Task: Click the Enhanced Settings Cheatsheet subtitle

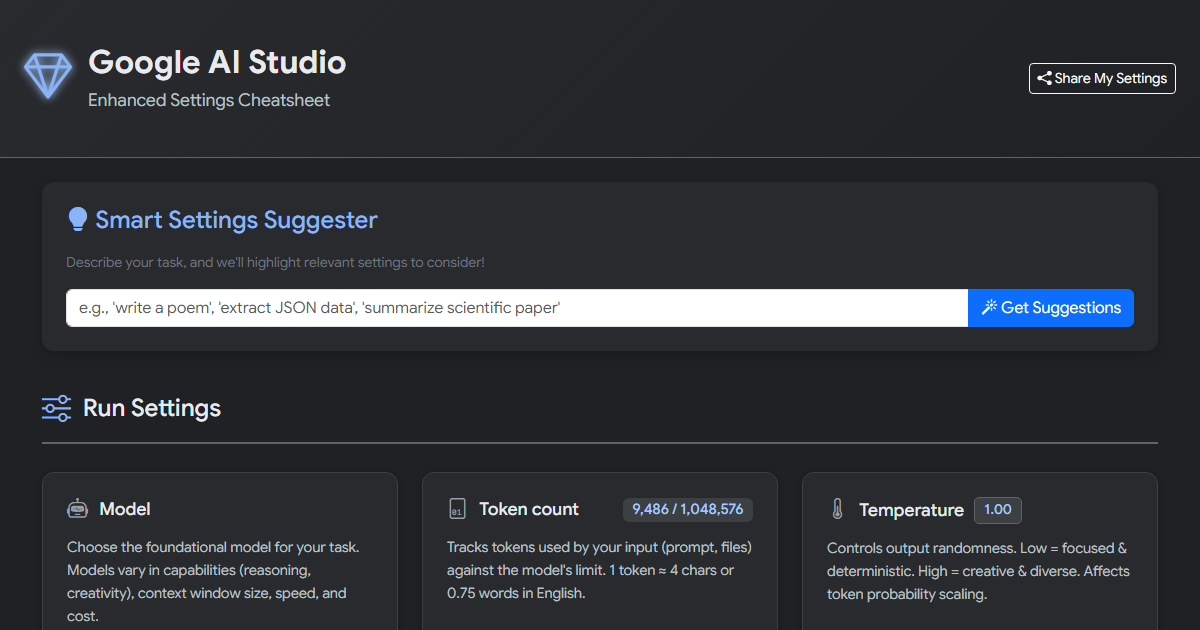Action: pyautogui.click(x=209, y=100)
